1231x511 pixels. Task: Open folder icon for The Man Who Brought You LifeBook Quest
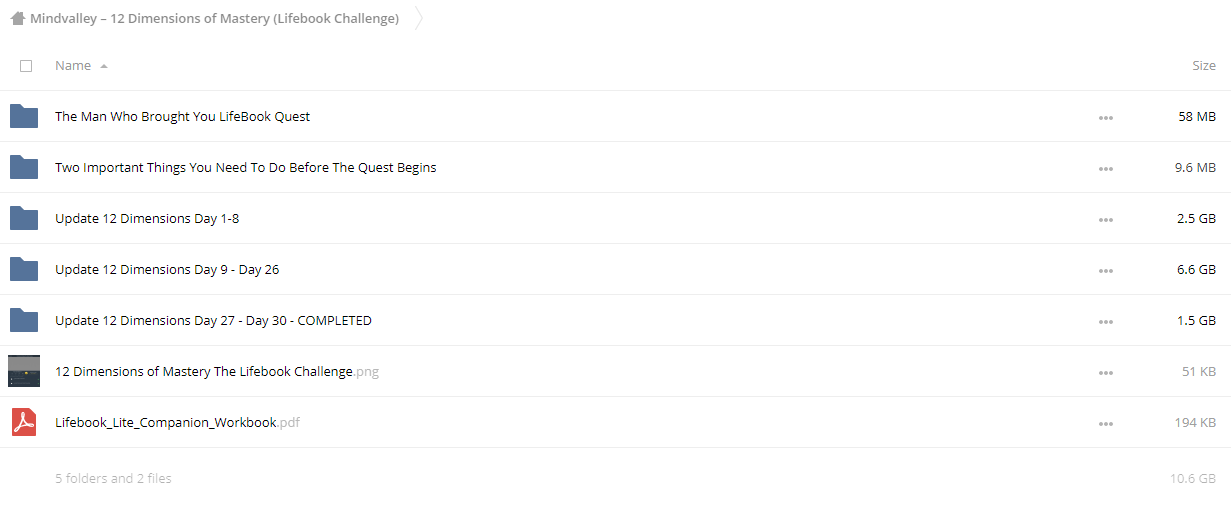point(24,116)
